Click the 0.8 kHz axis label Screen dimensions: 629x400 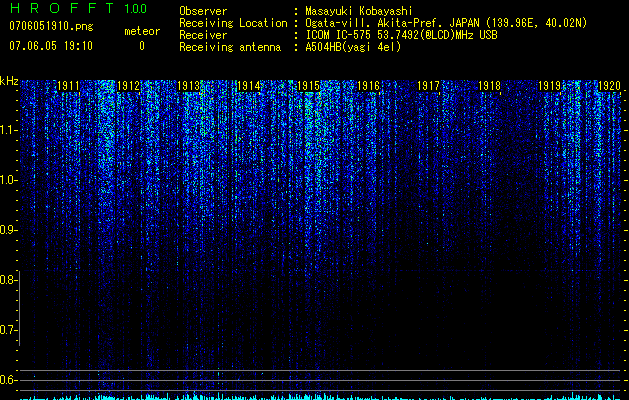pos(8,280)
